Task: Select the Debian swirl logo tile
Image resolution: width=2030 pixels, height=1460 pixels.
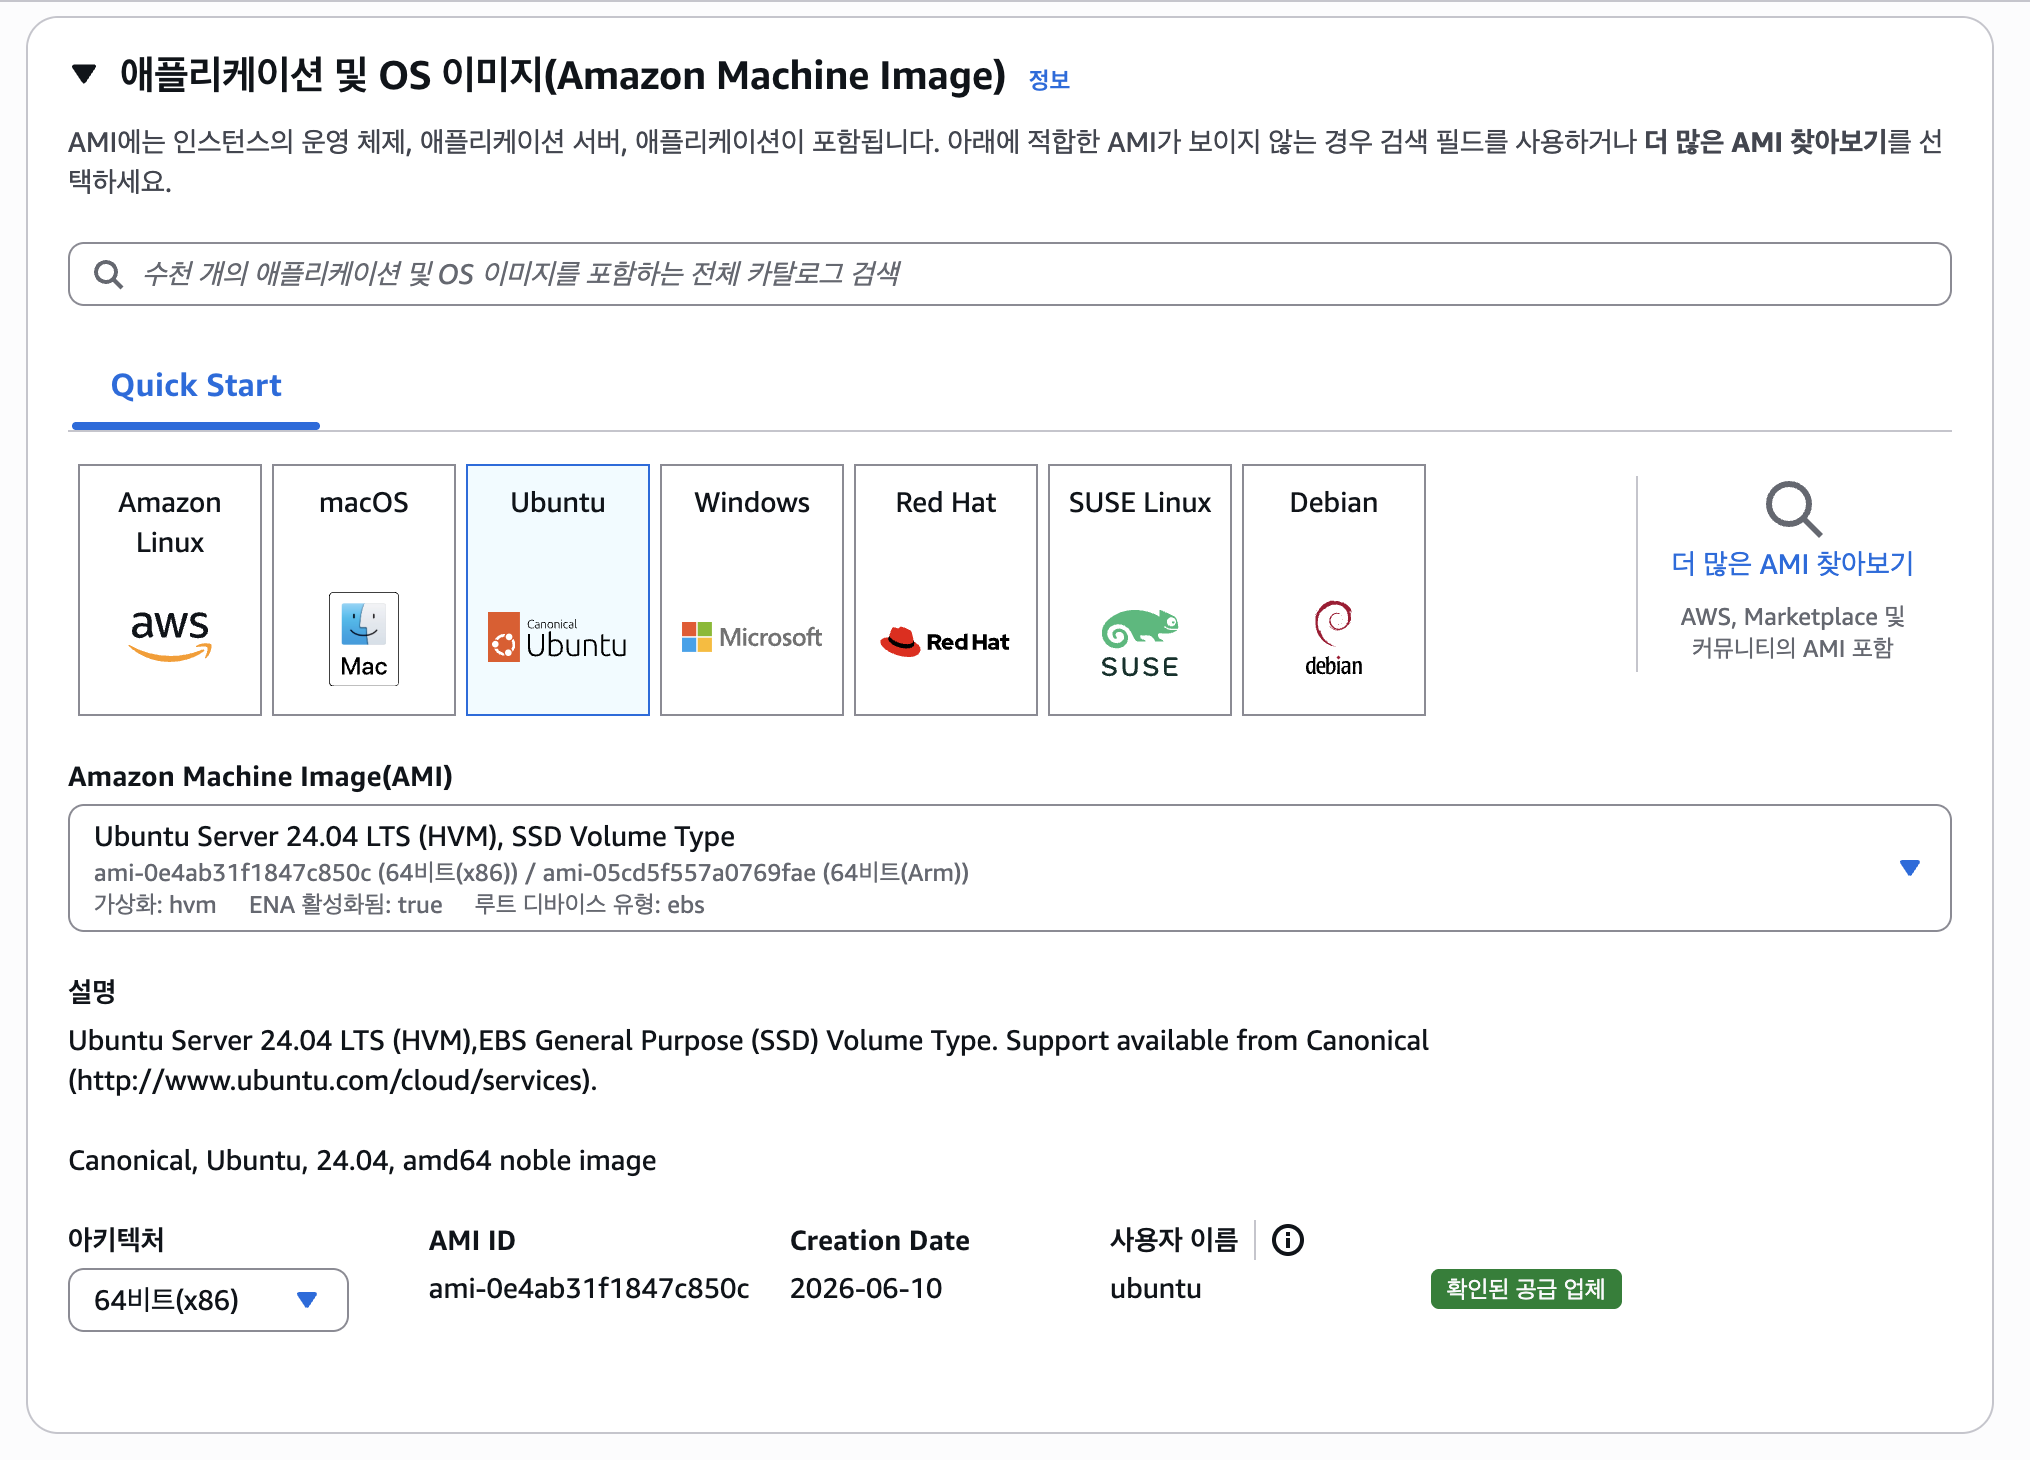Action: 1334,590
